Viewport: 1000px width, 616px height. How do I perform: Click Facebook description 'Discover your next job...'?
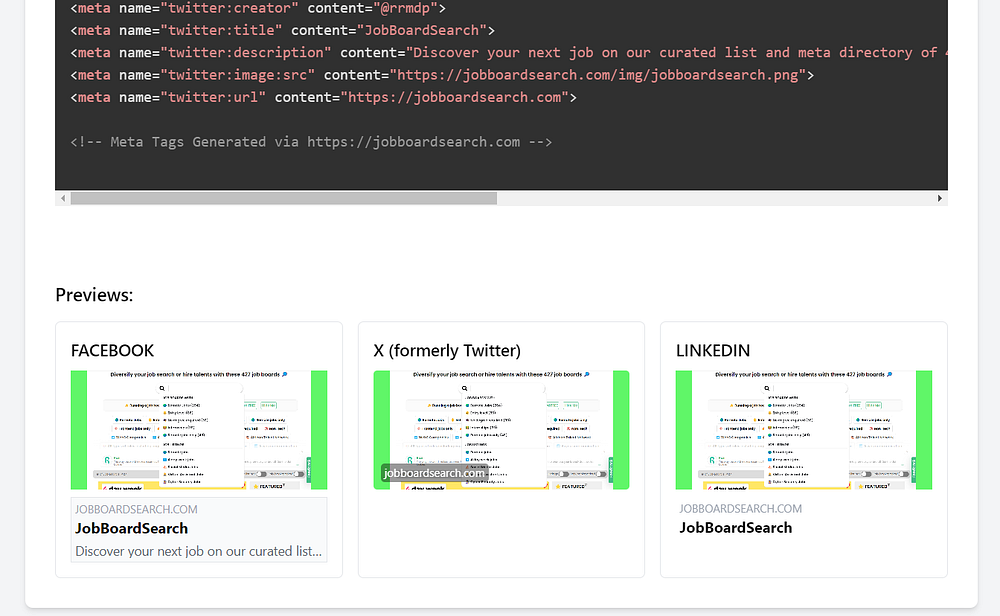[x=198, y=552]
